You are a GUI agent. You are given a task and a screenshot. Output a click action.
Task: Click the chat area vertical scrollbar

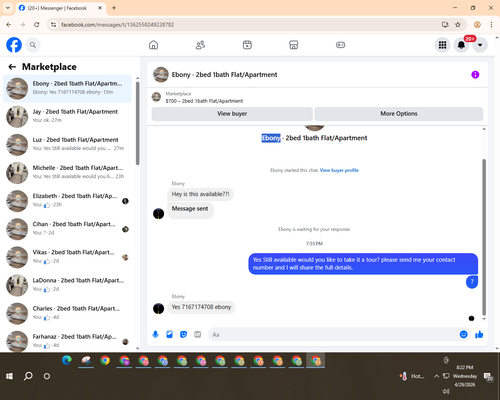click(484, 237)
